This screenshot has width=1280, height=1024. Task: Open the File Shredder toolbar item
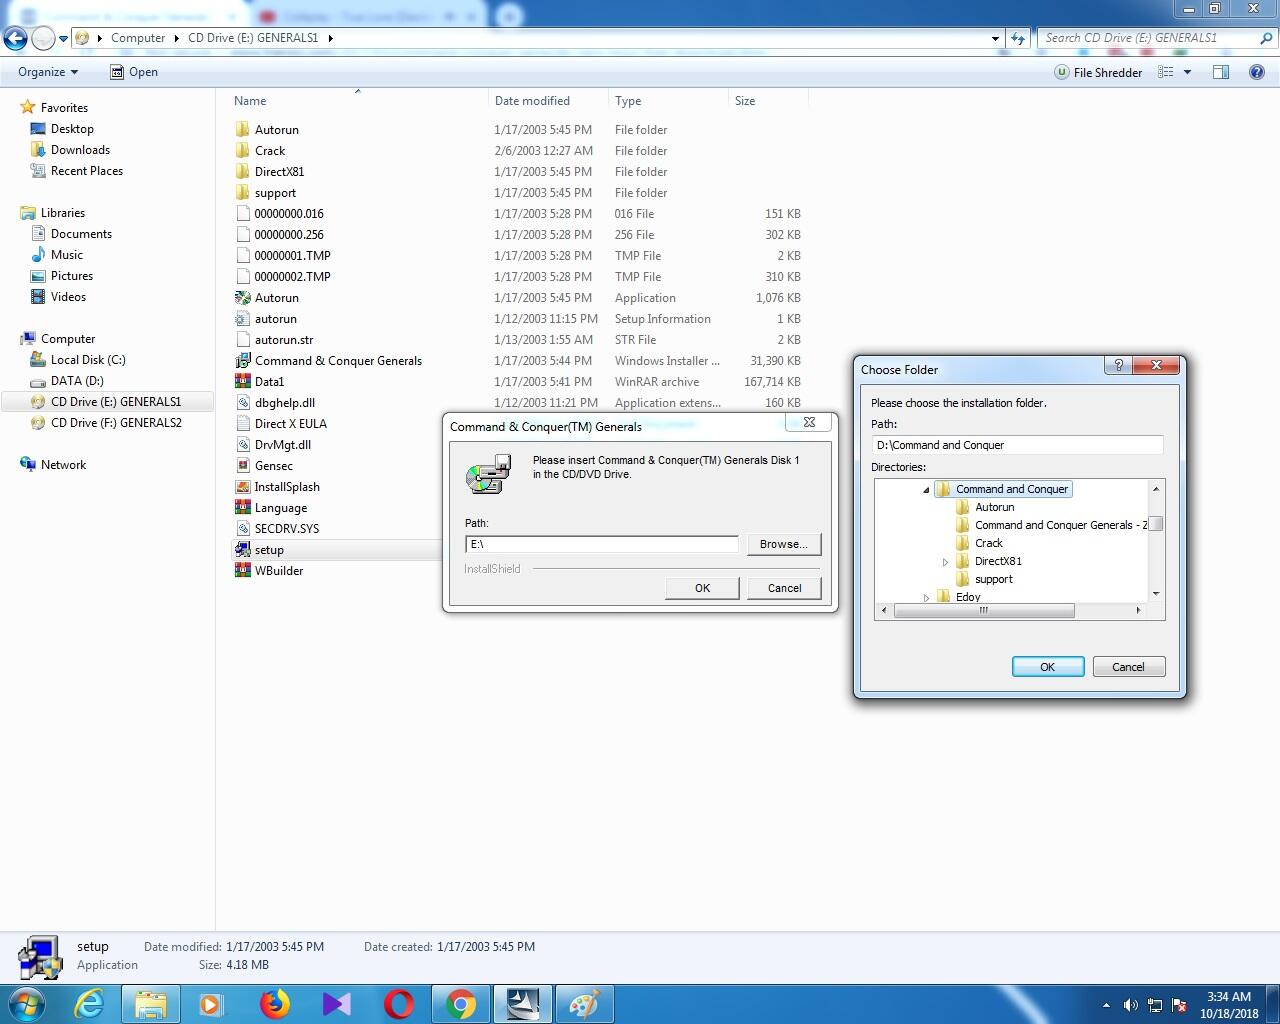point(1098,72)
